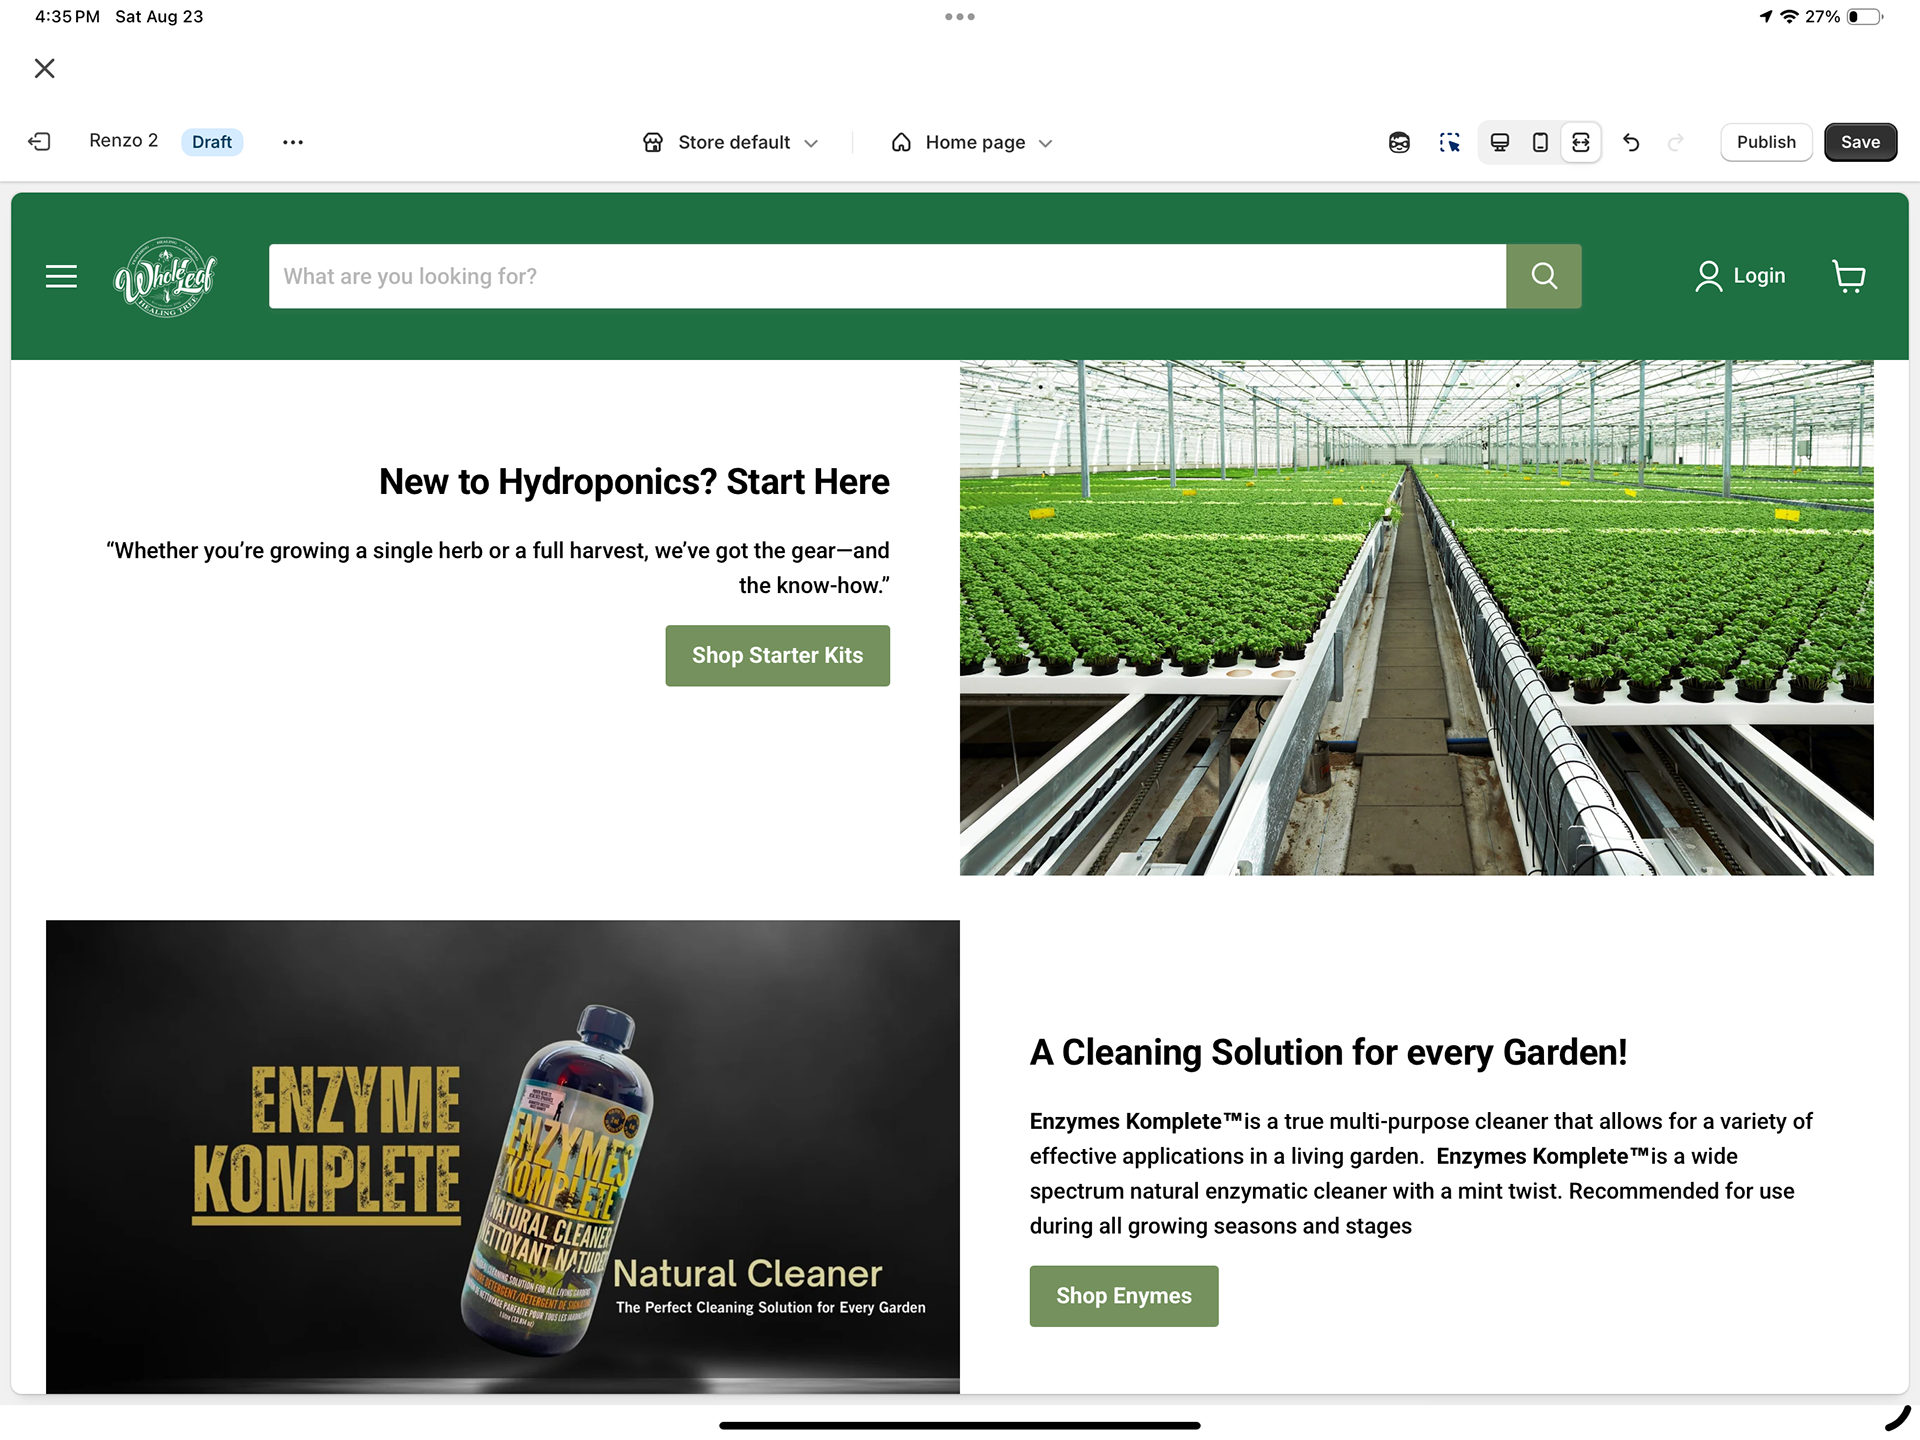Switch to mobile preview

[1540, 142]
